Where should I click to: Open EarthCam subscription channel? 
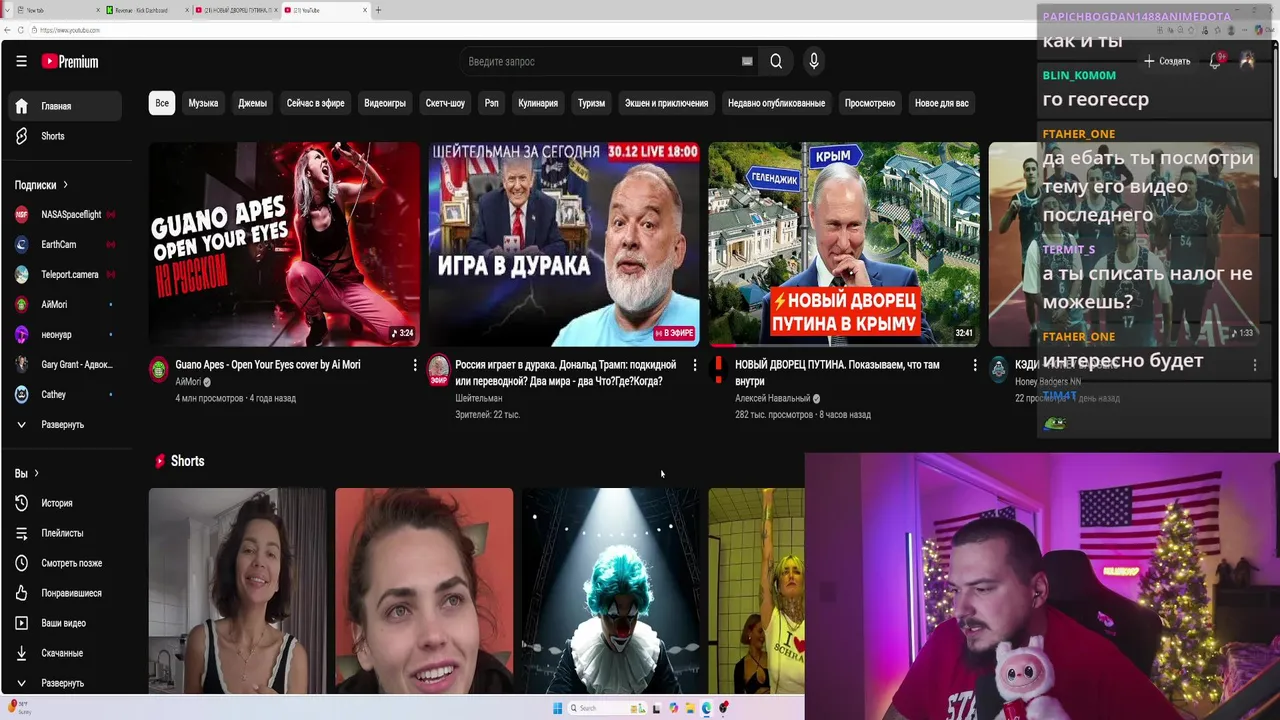tap(65, 244)
